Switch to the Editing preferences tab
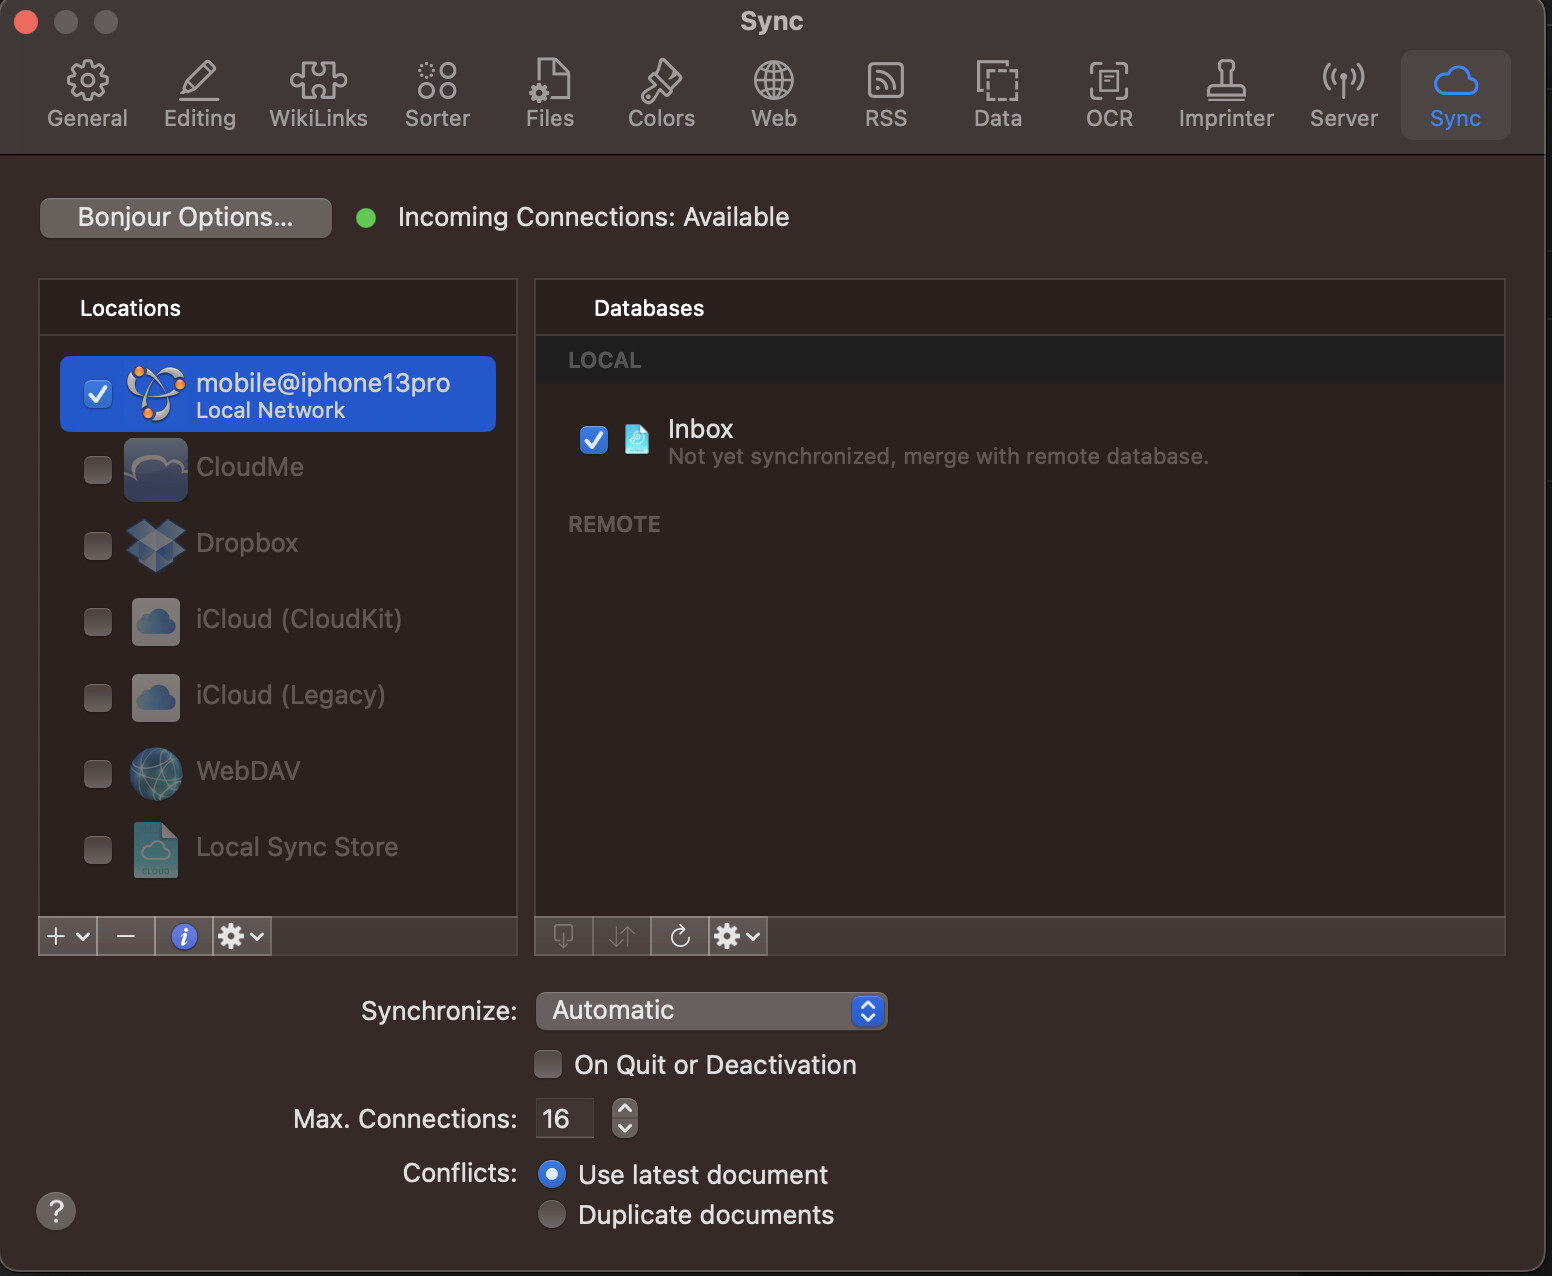 [199, 93]
